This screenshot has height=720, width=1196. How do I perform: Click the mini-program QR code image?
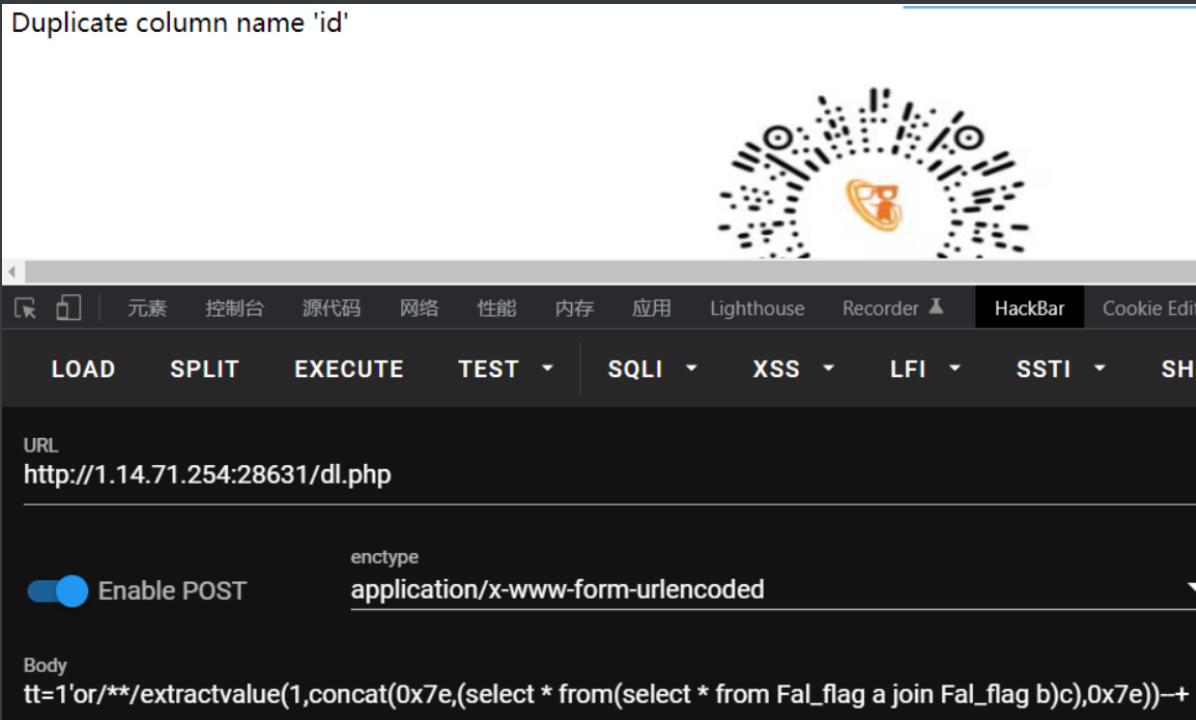[874, 173]
